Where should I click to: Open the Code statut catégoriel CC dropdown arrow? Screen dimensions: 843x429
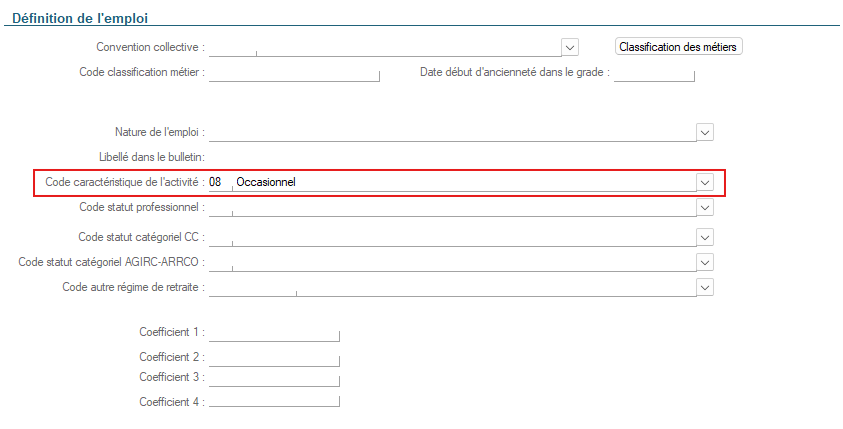tap(704, 237)
